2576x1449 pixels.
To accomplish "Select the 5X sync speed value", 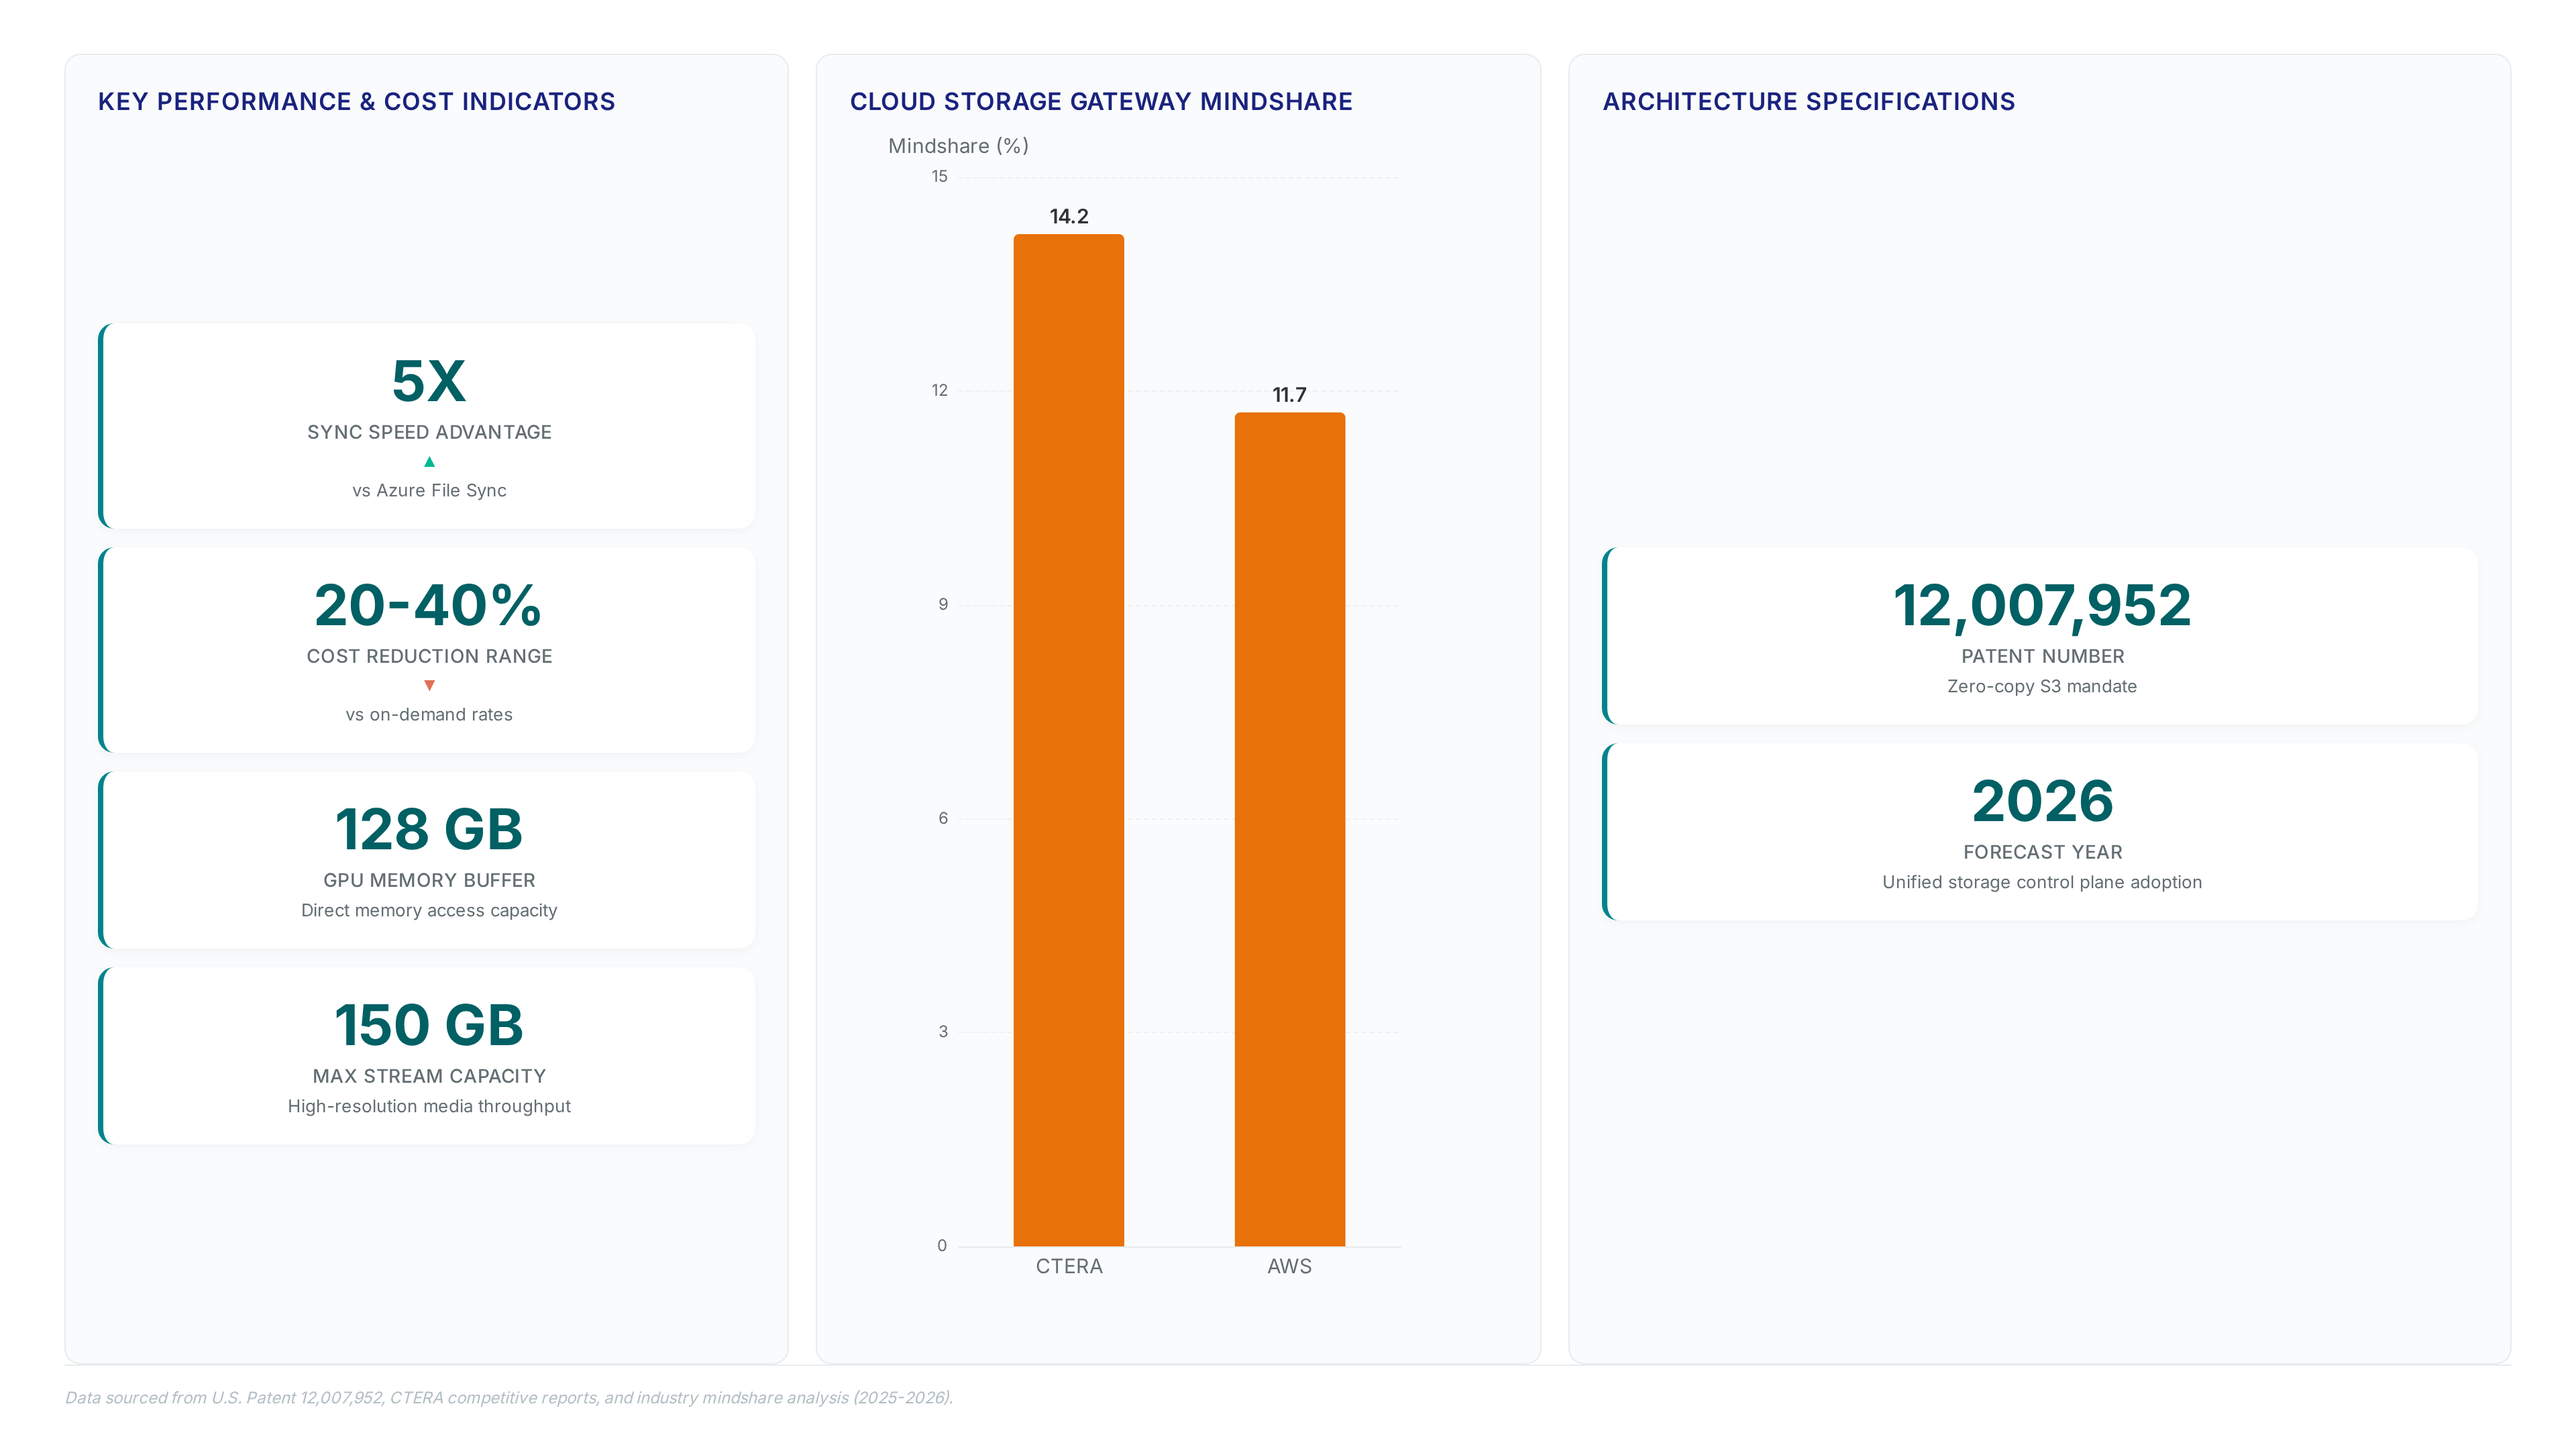I will [429, 381].
